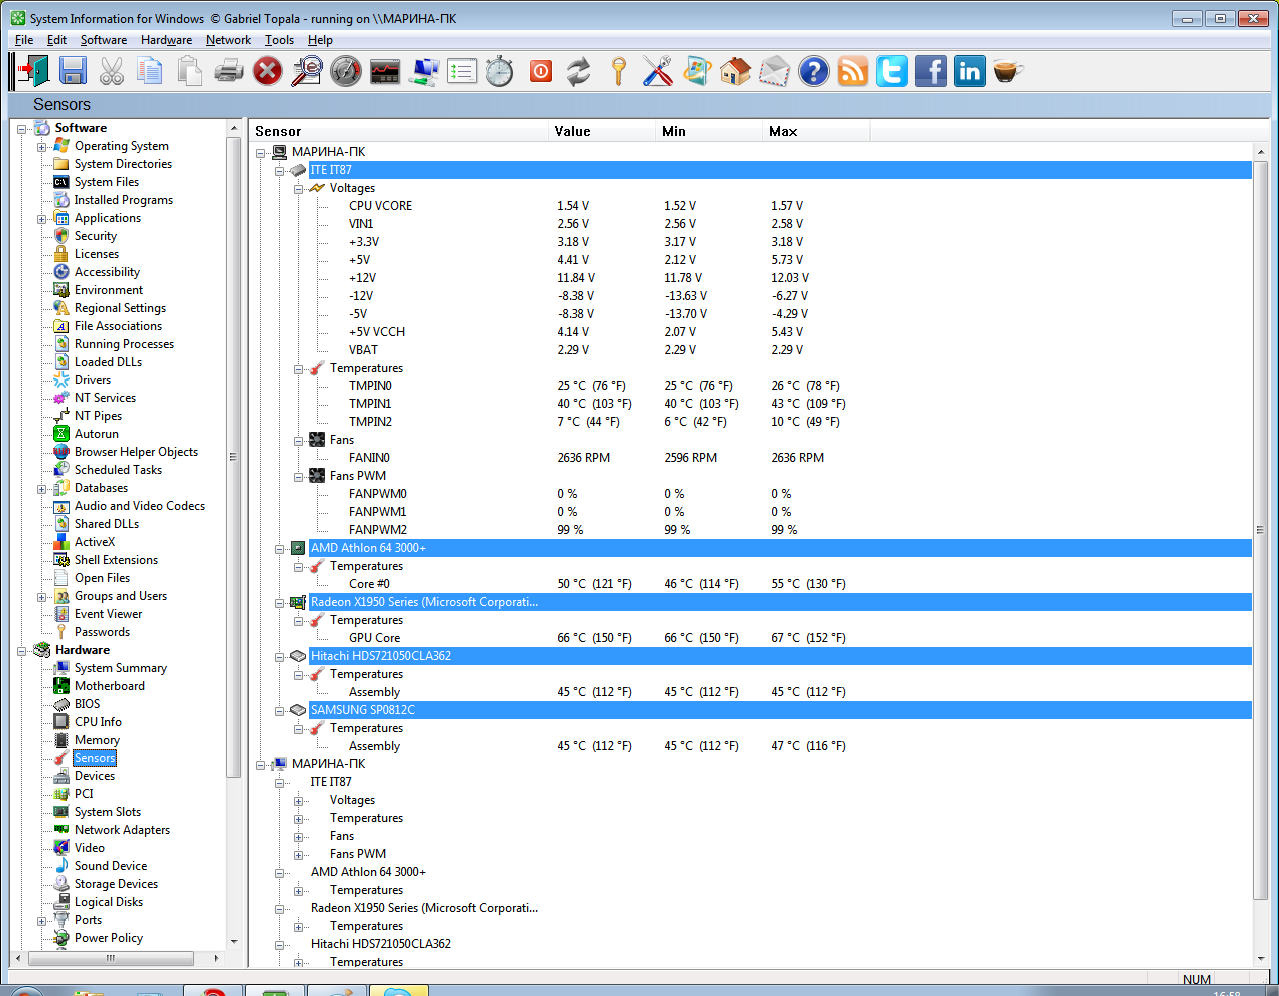Viewport: 1279px width, 996px height.
Task: Expand the Ports node in Hardware
Action: pyautogui.click(x=42, y=921)
